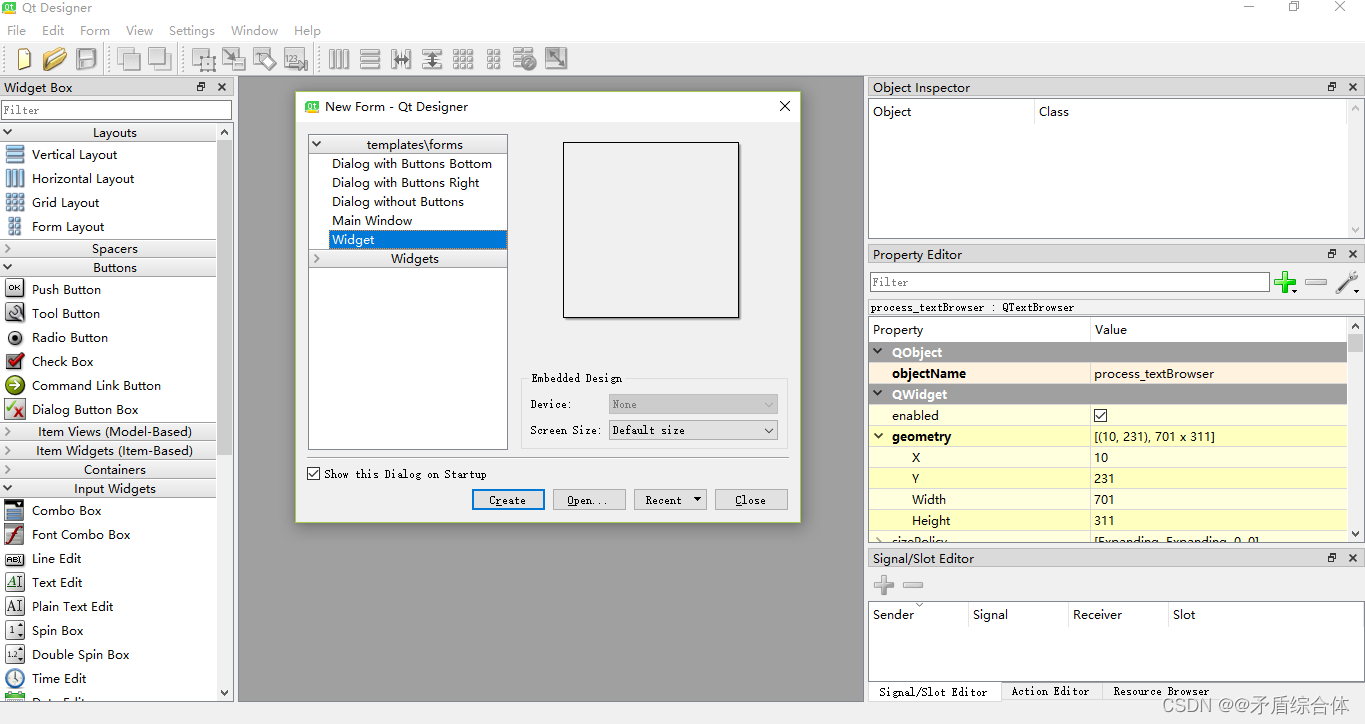Select Vertical Layout icon in Widget Box
The image size is (1365, 724).
pyautogui.click(x=15, y=154)
